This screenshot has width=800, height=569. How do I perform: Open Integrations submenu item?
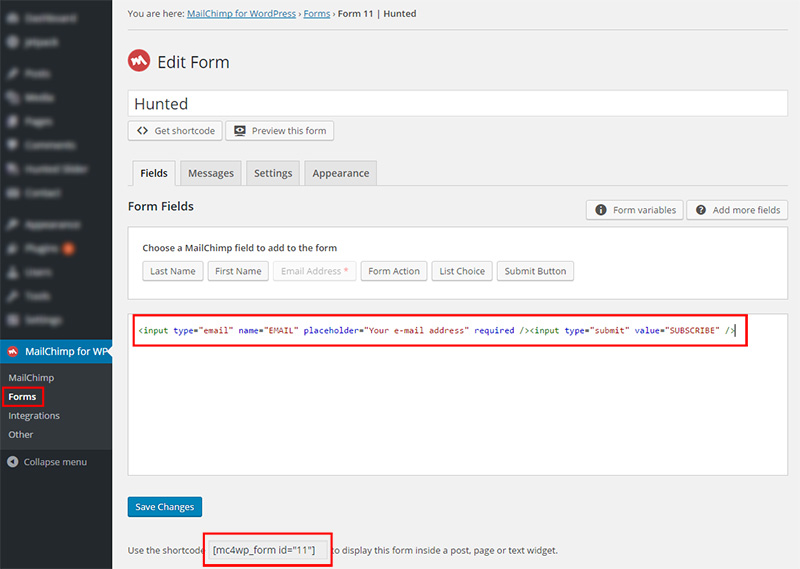click(34, 415)
